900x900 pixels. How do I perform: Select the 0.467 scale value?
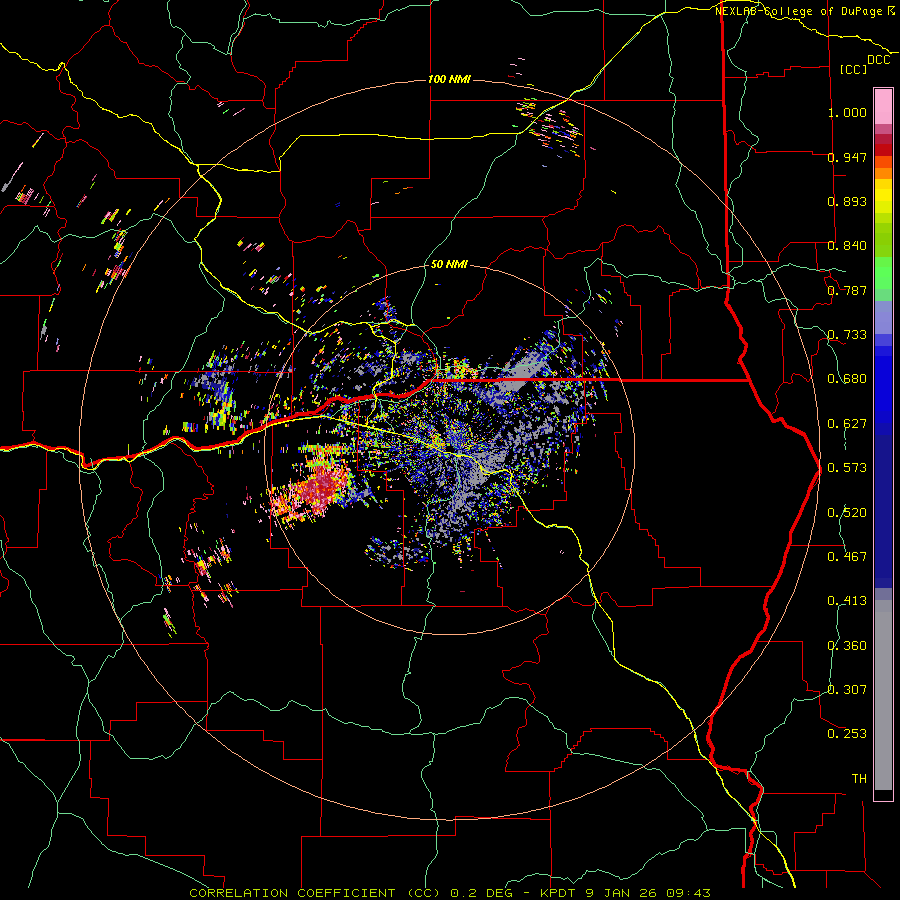(x=847, y=557)
